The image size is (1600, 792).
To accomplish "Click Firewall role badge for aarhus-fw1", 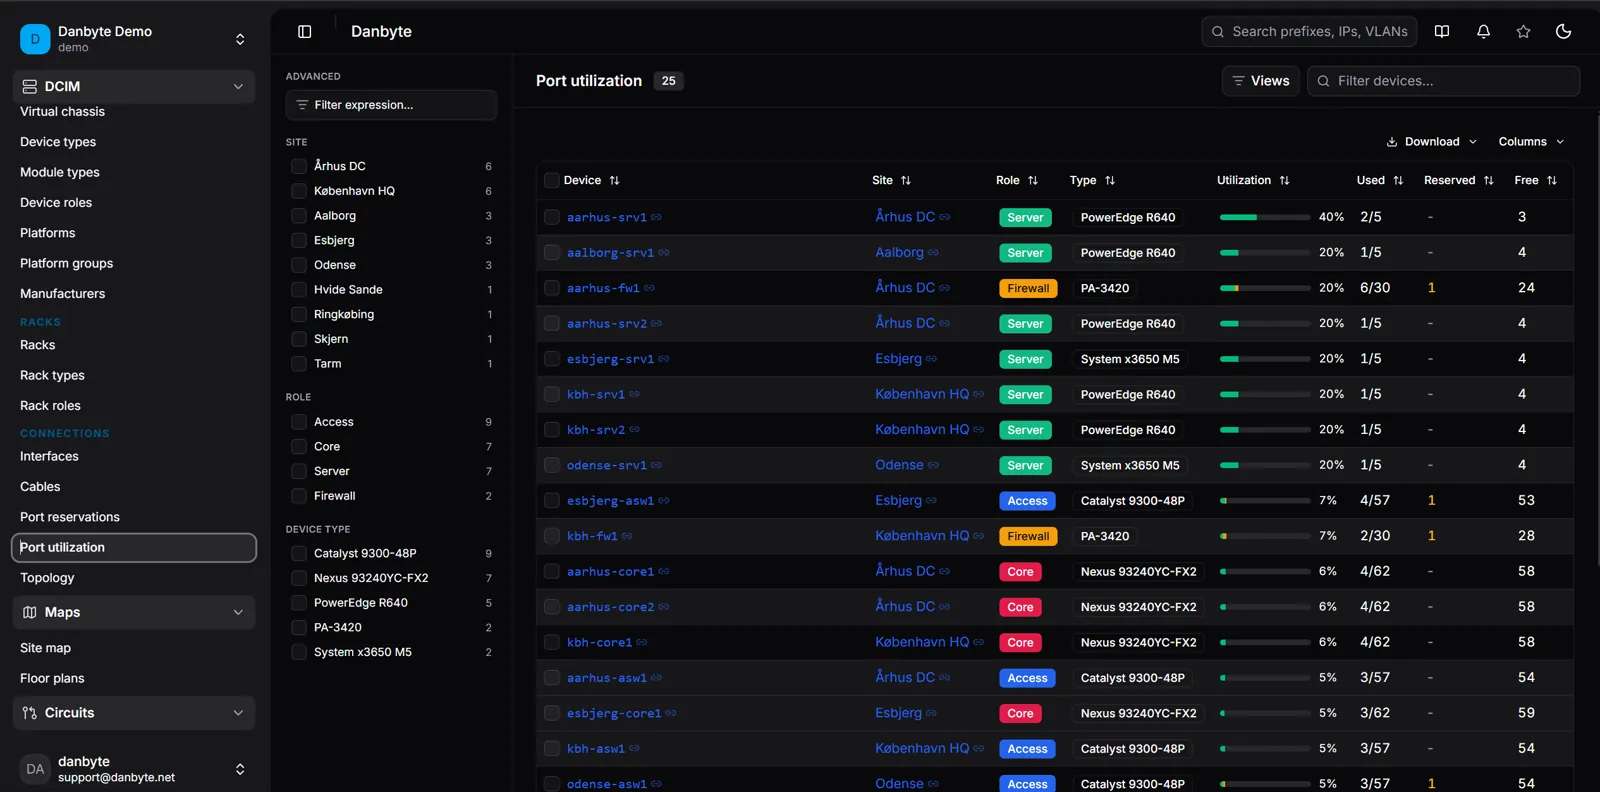I will tap(1028, 288).
